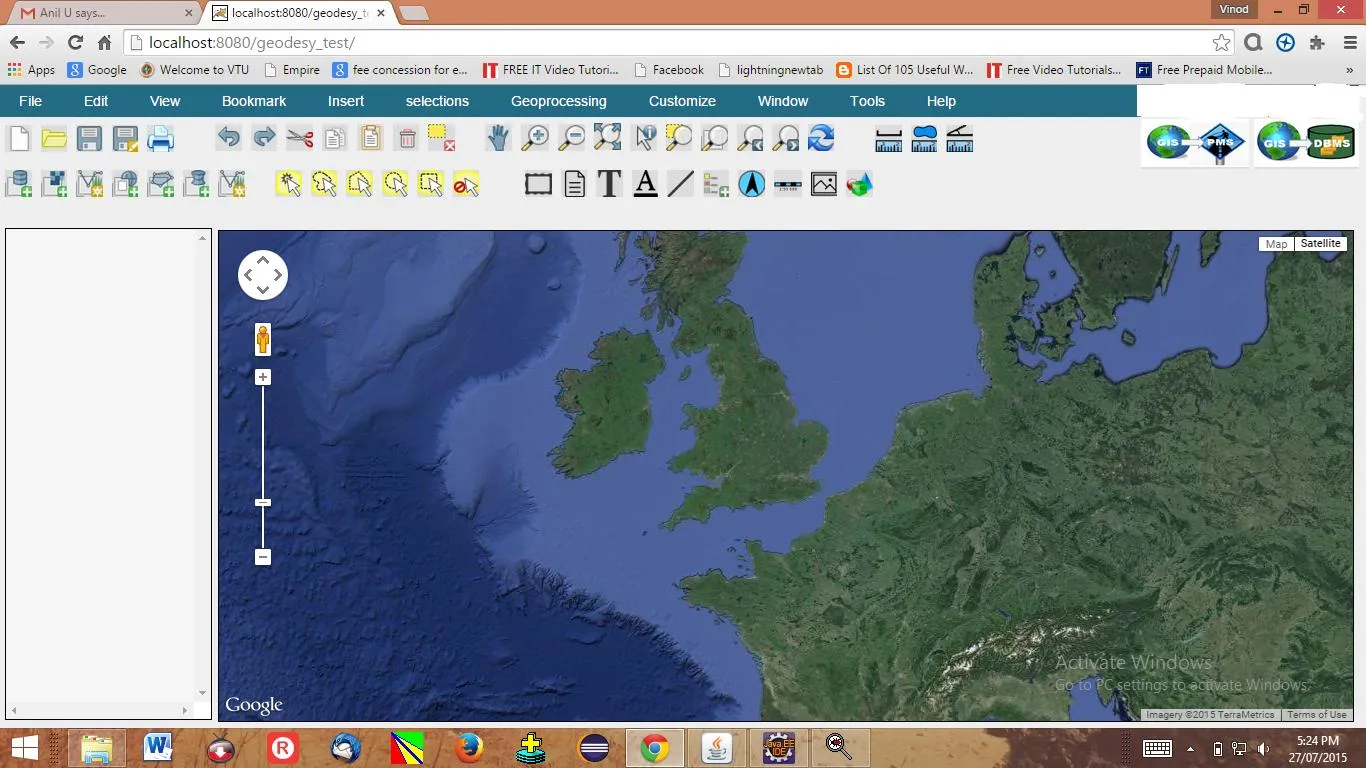The height and width of the screenshot is (768, 1366).
Task: Open a file with the yellow folder icon
Action: (54, 138)
